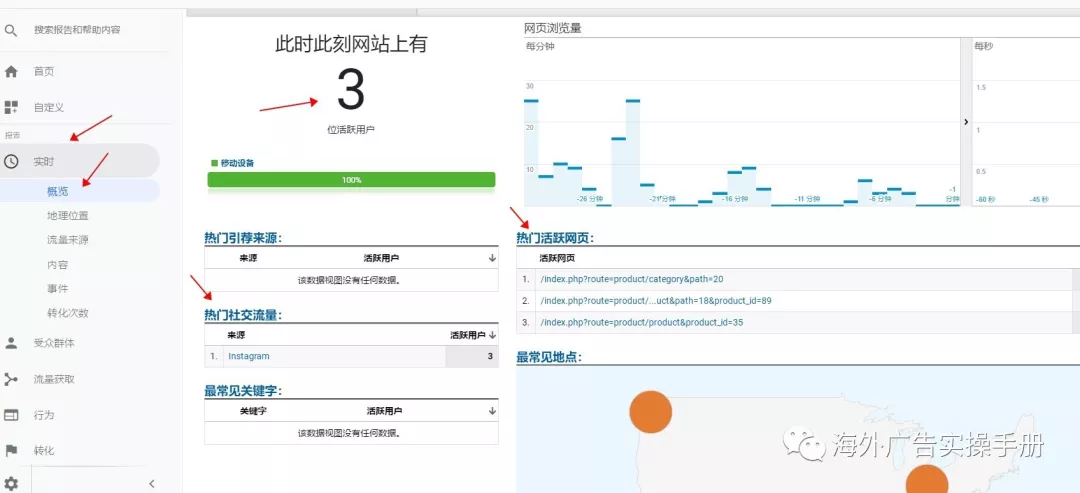Click the 行为 behavior icon
The image size is (1080, 493).
pos(11,415)
